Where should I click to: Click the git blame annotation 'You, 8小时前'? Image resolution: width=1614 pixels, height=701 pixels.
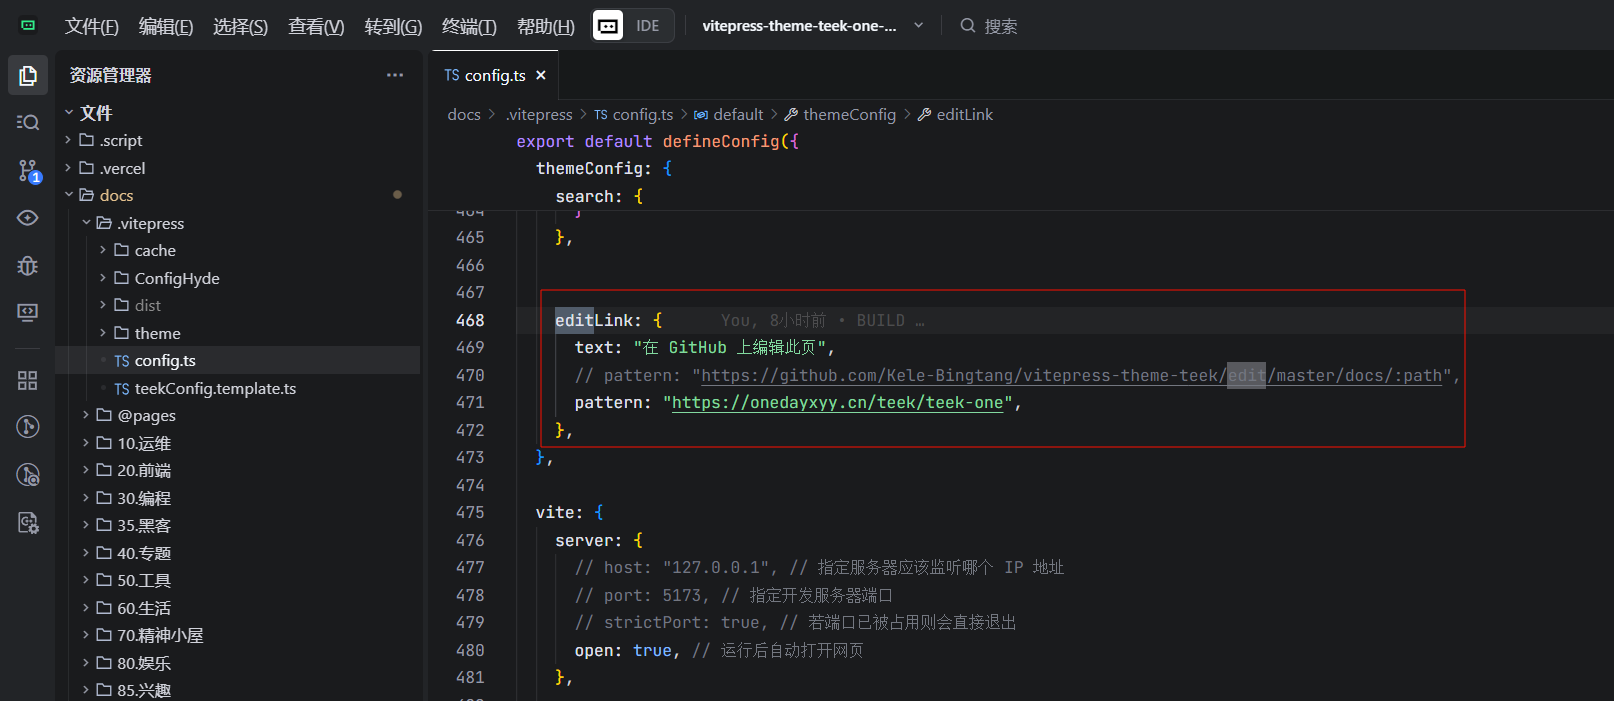(773, 320)
